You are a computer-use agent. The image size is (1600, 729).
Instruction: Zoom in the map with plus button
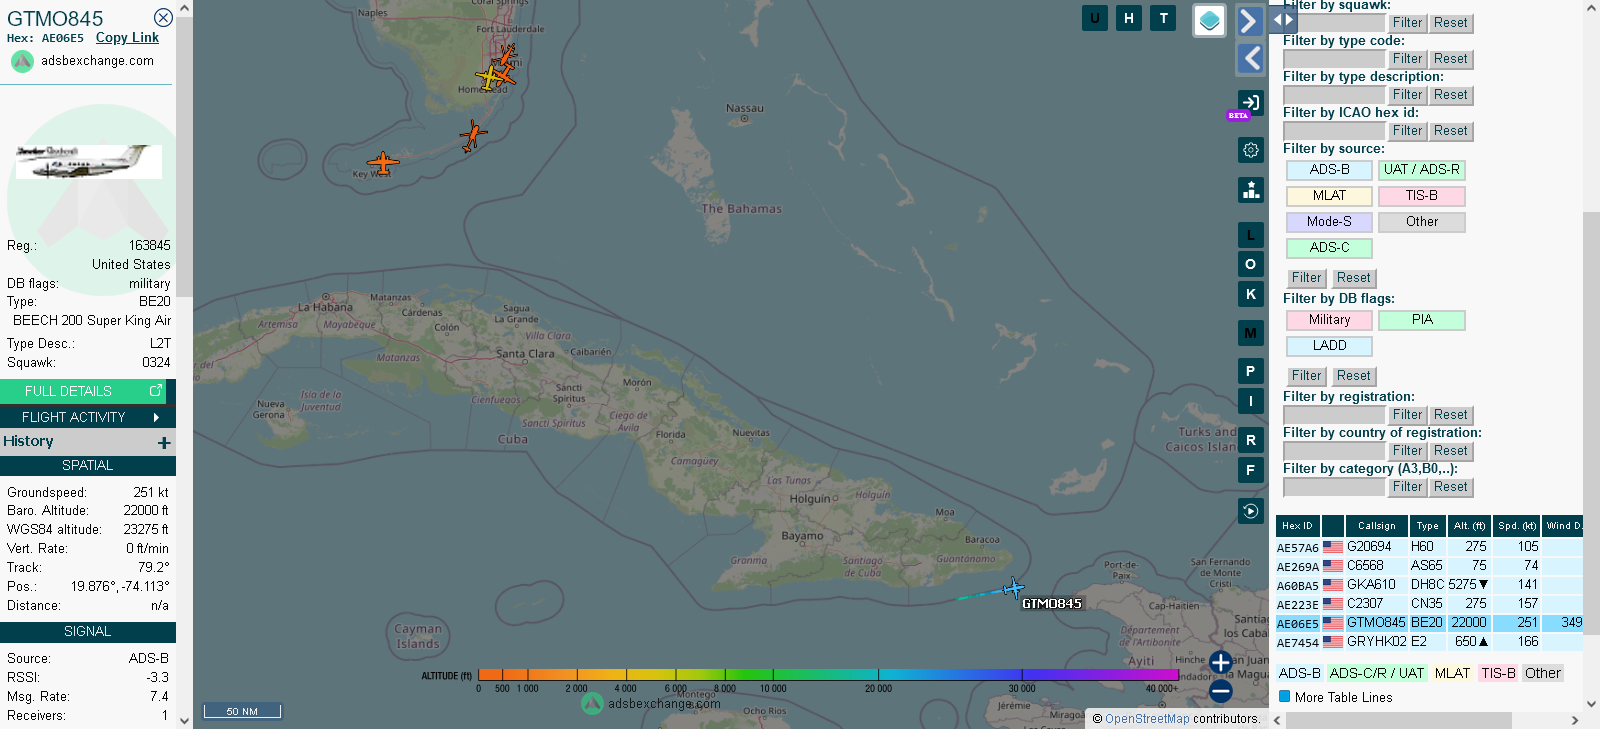click(1221, 662)
